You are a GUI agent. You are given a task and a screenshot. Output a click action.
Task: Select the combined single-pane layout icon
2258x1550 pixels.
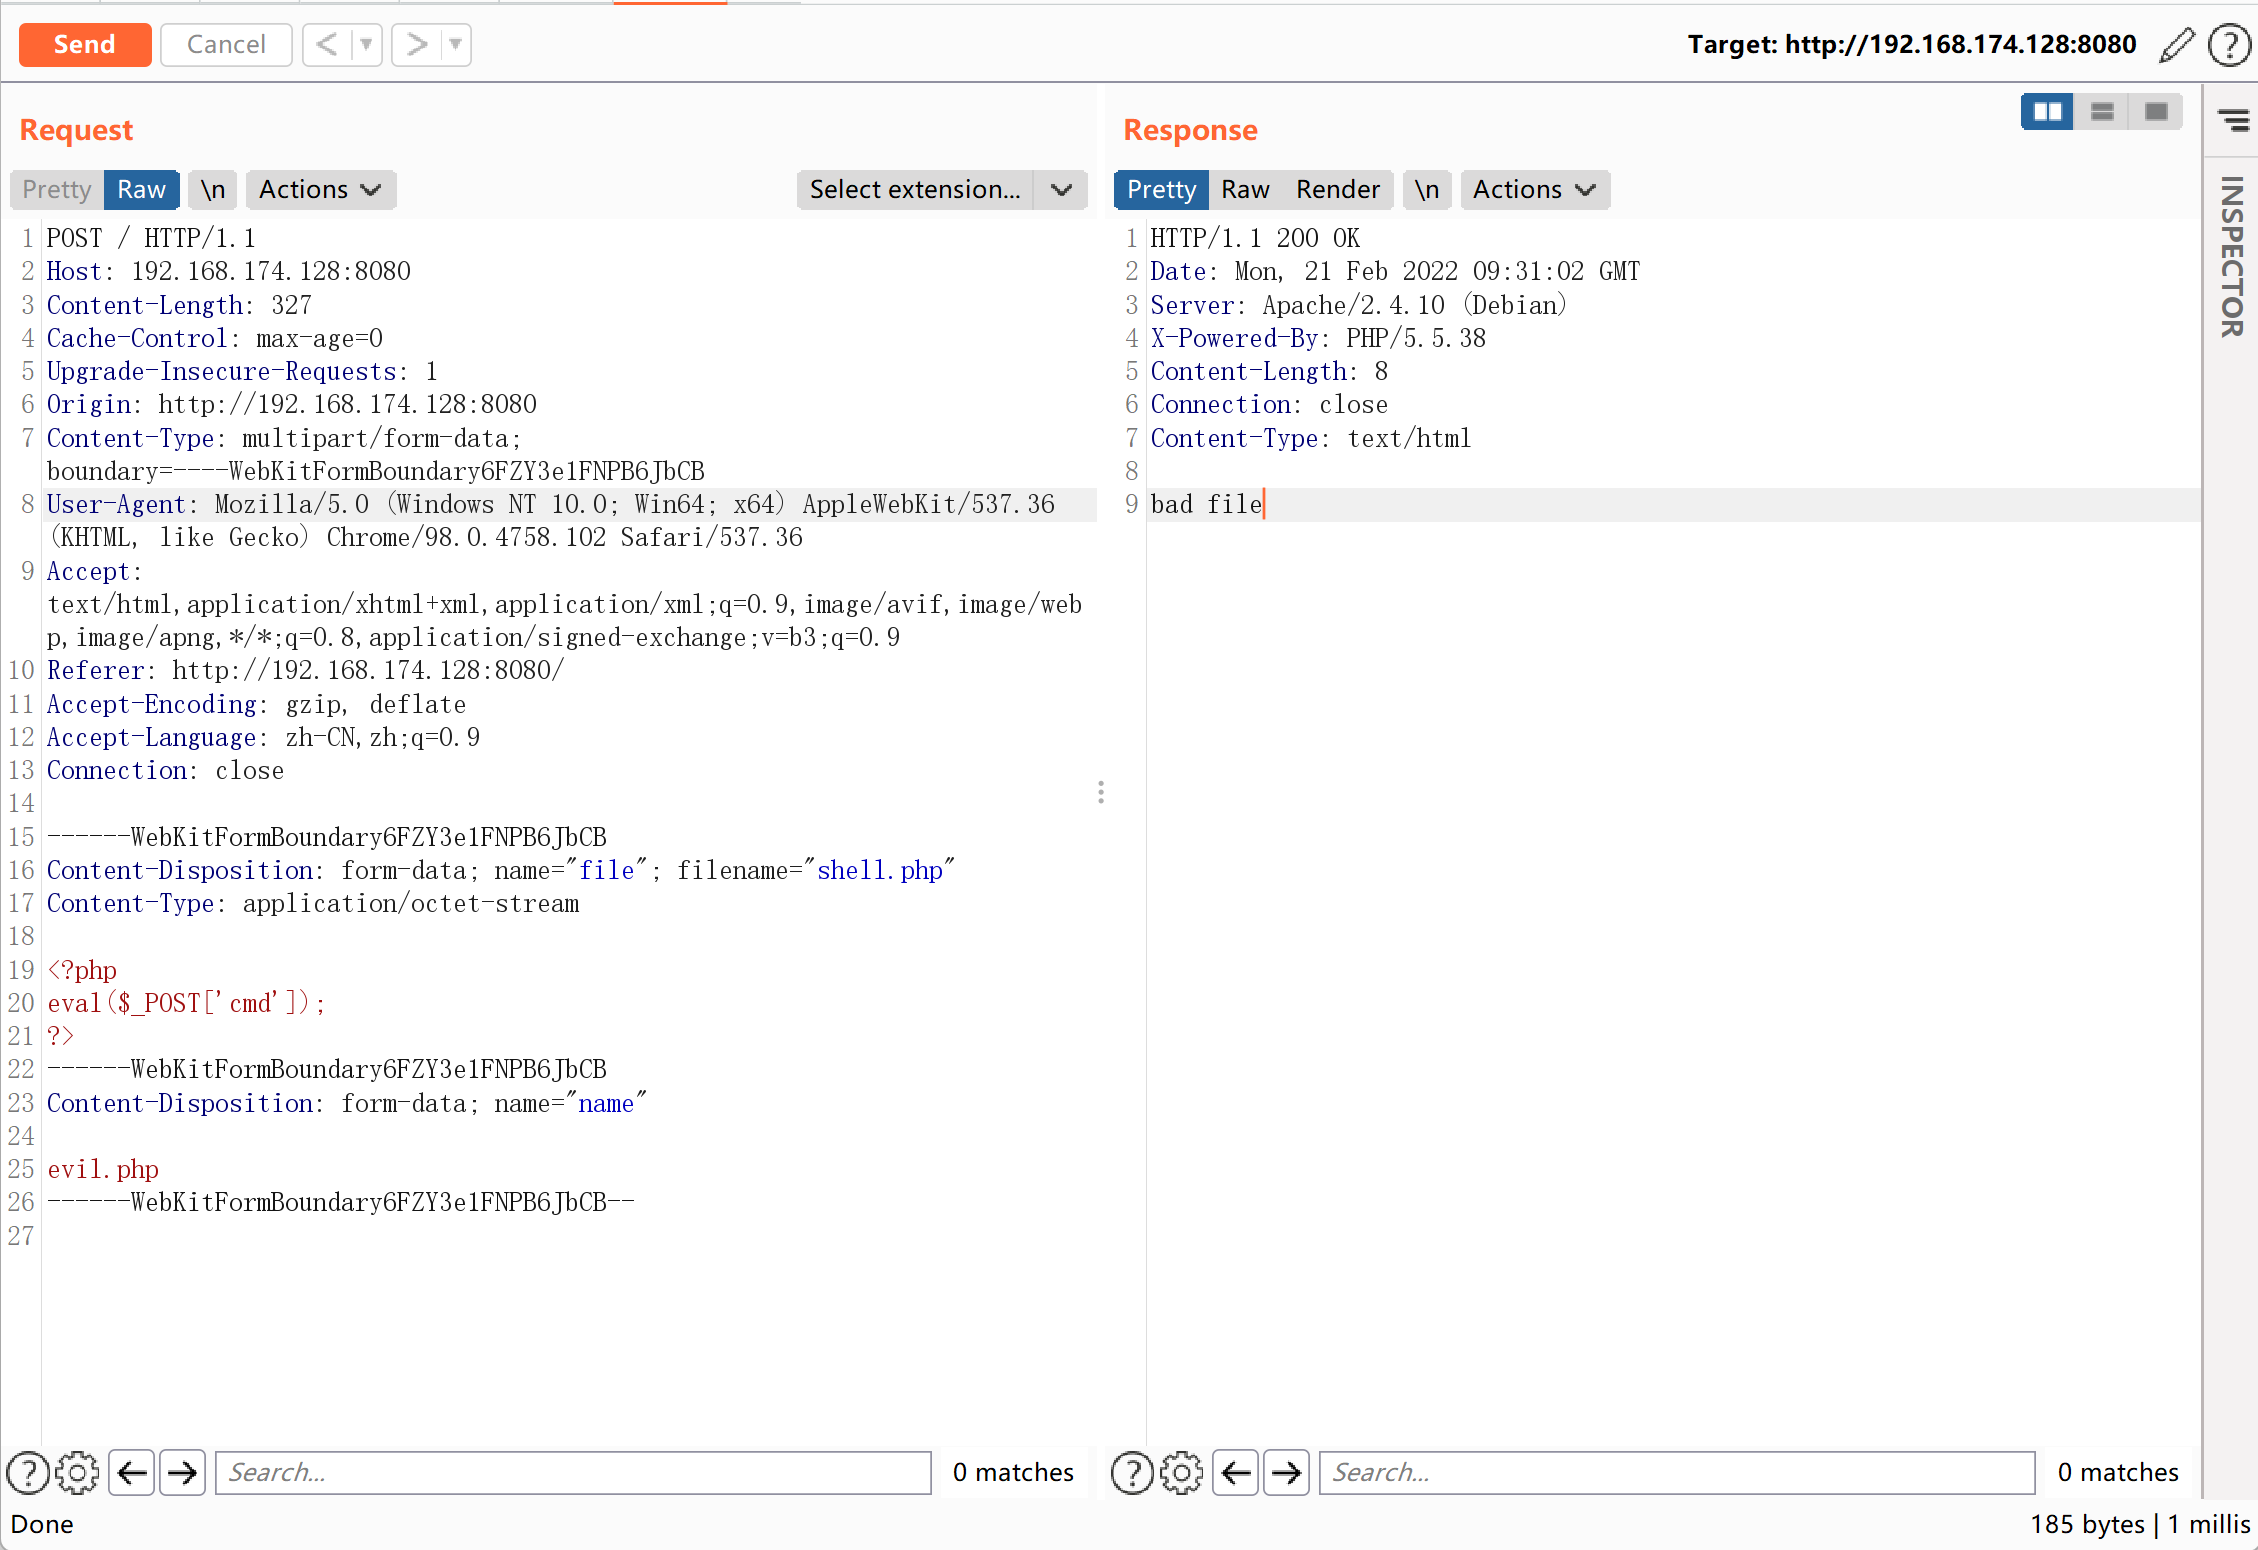point(2156,112)
